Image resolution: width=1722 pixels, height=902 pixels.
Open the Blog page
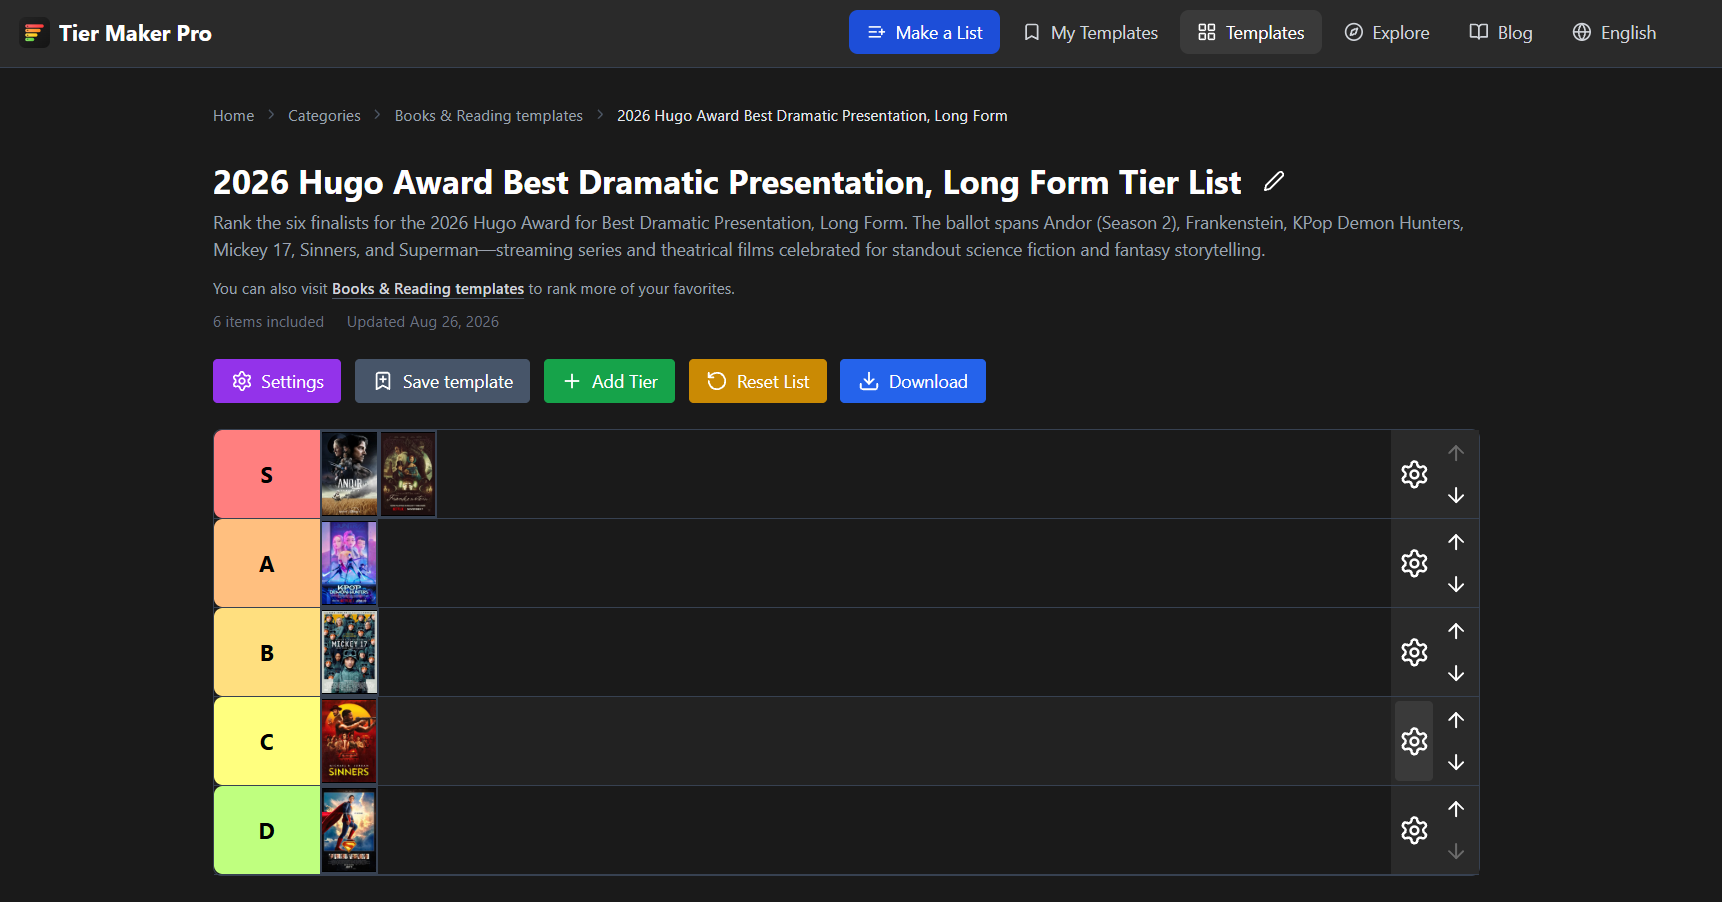pos(1500,32)
